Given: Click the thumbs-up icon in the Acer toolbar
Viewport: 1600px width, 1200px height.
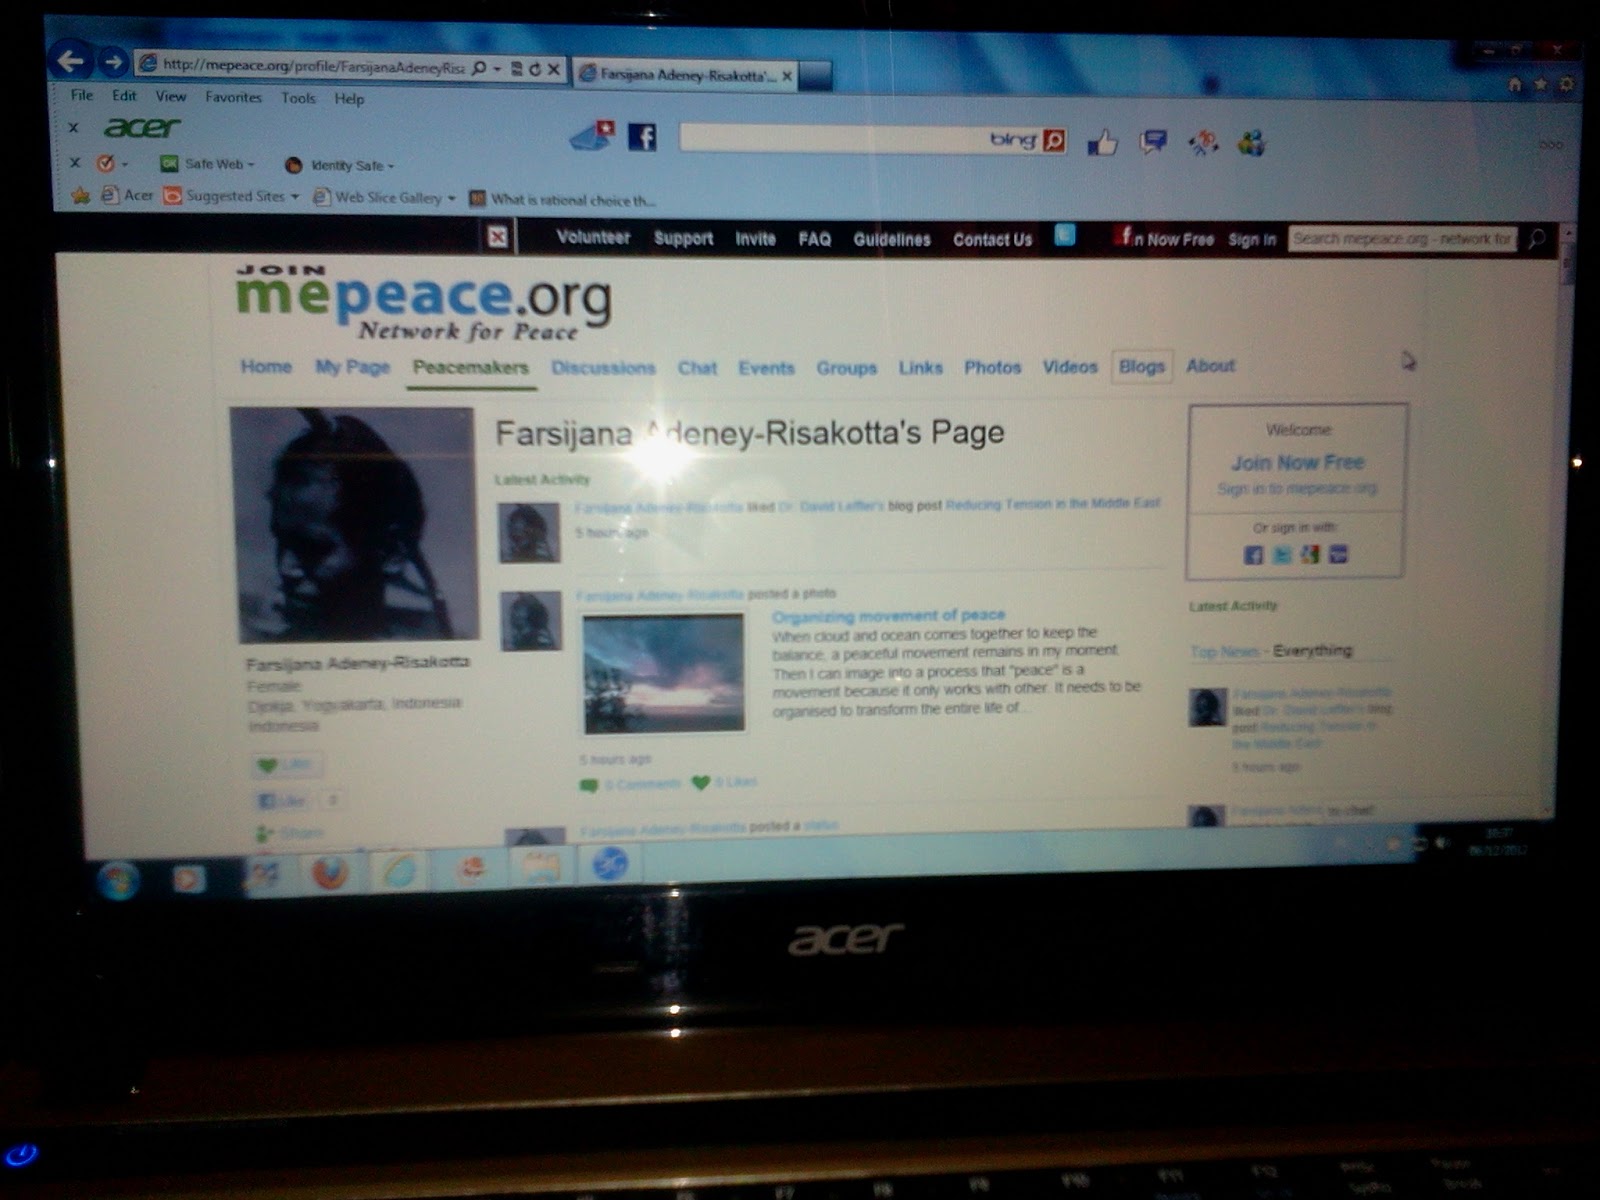Looking at the screenshot, I should pyautogui.click(x=1101, y=143).
